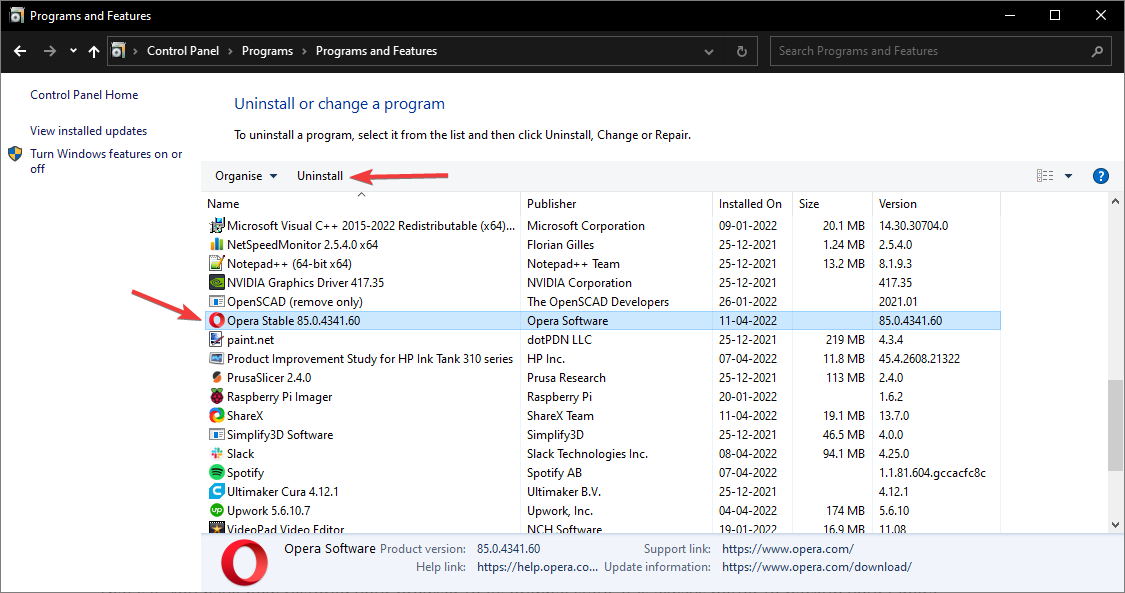Select the Simplify3D Software icon
The width and height of the screenshot is (1125, 593).
click(217, 435)
